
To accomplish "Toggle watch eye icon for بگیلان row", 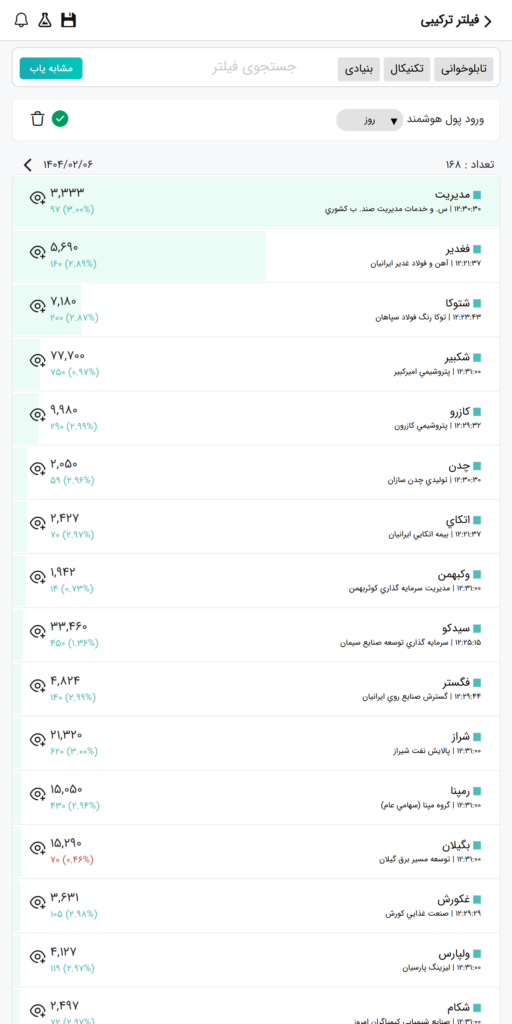I will point(38,848).
